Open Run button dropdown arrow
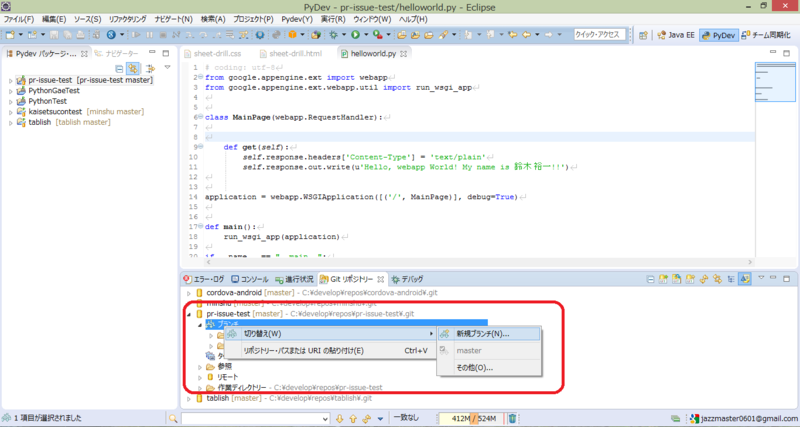The width and height of the screenshot is (800, 427). point(366,35)
